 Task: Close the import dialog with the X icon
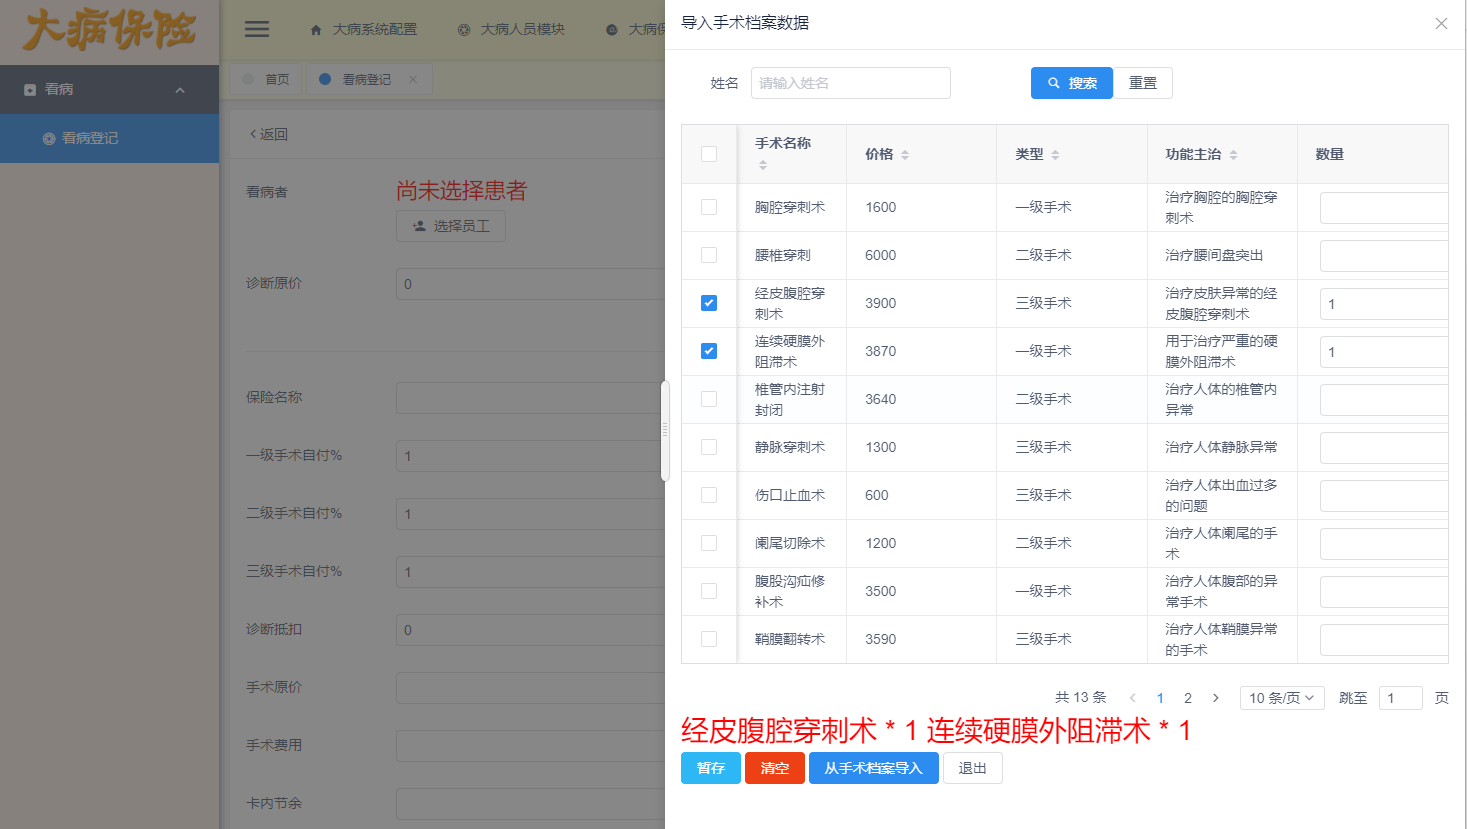click(1441, 23)
